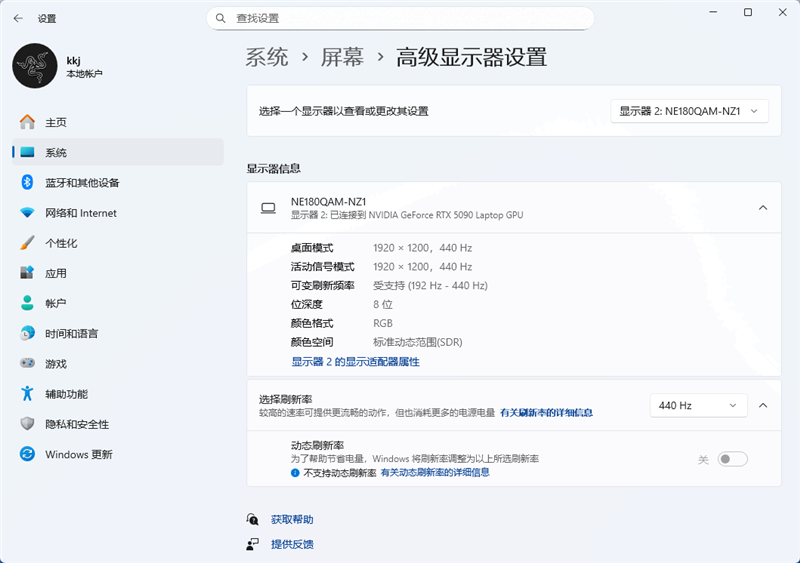The image size is (800, 563).
Task: Click the search magnifier icon
Action: [x=220, y=18]
